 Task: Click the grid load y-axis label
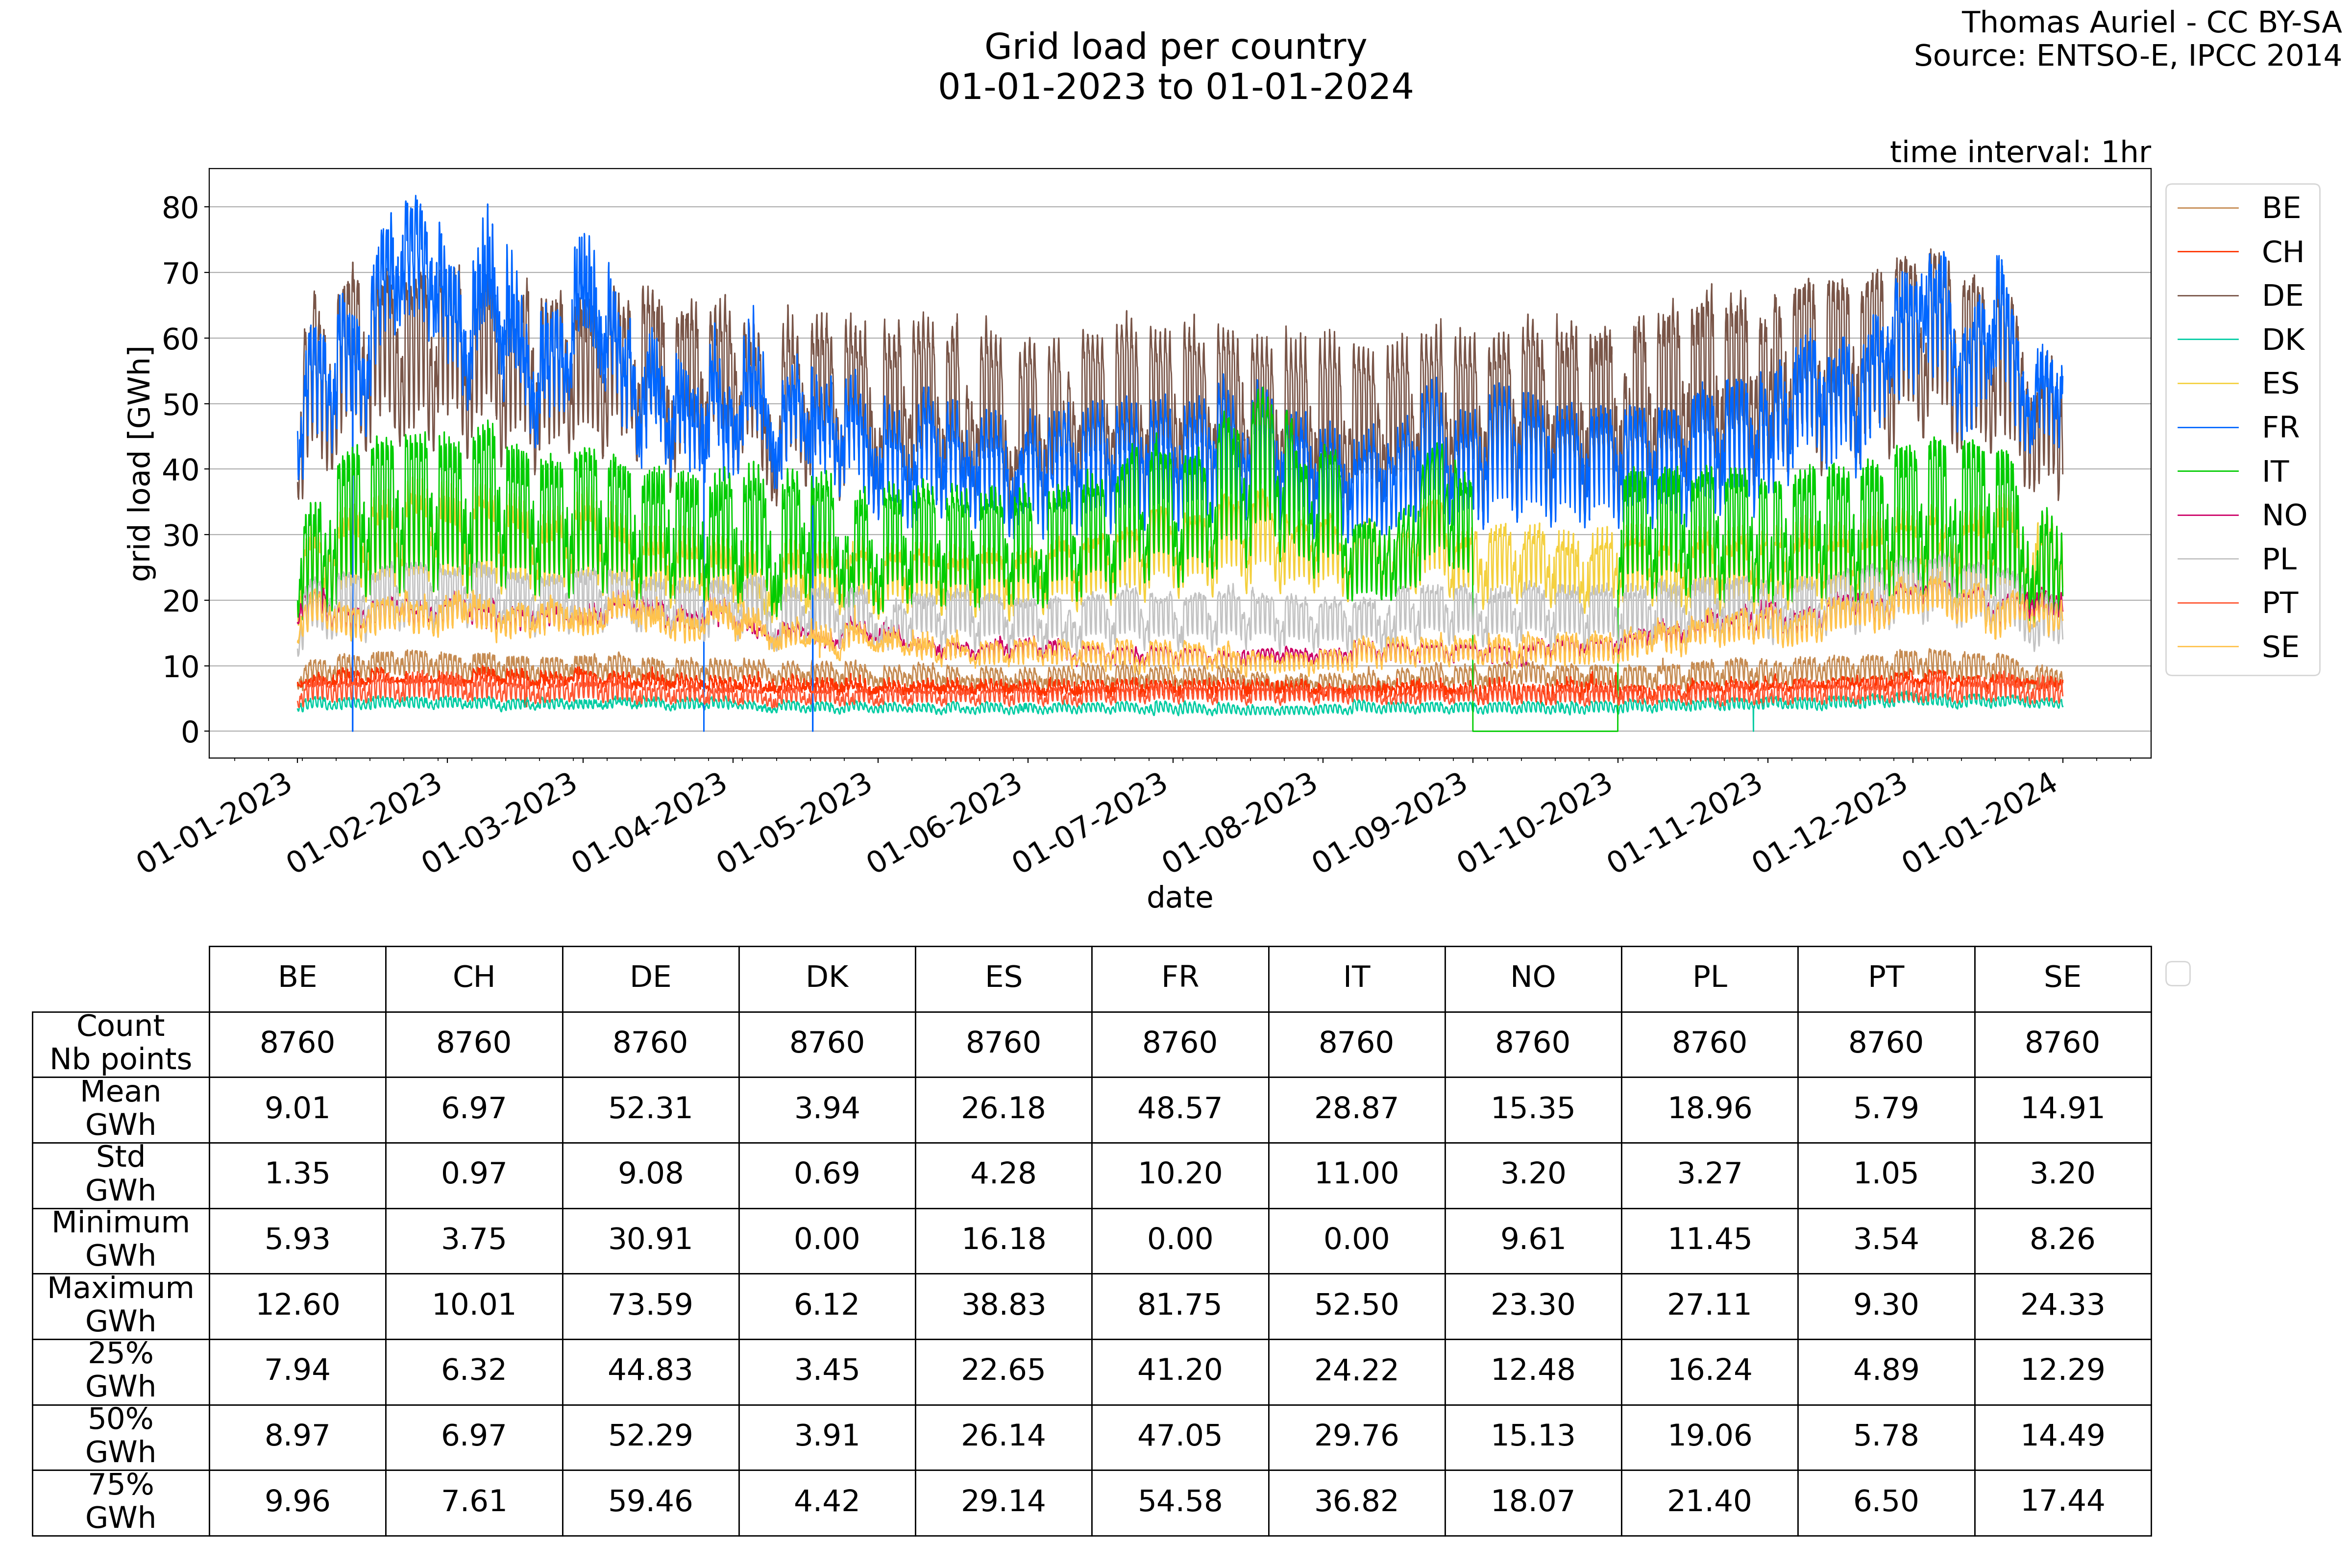point(141,463)
